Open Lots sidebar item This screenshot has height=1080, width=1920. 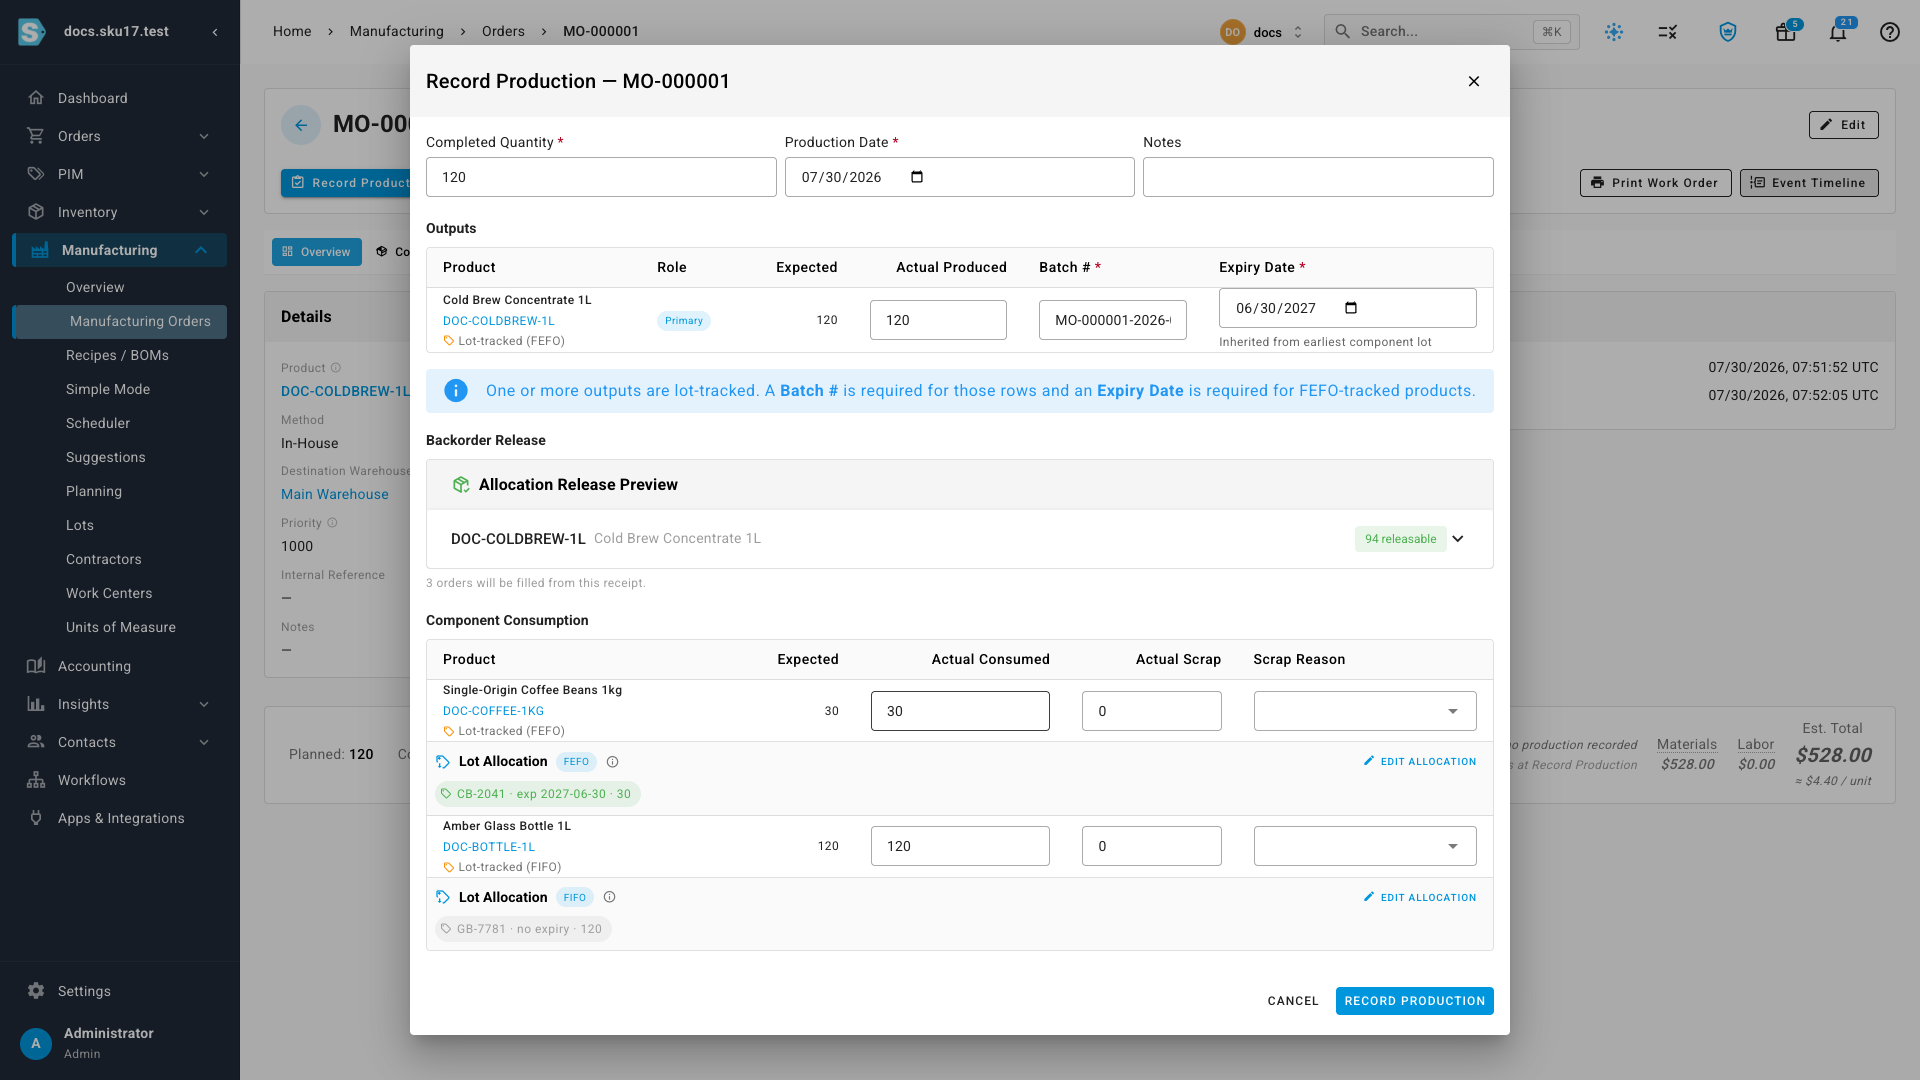point(120,525)
